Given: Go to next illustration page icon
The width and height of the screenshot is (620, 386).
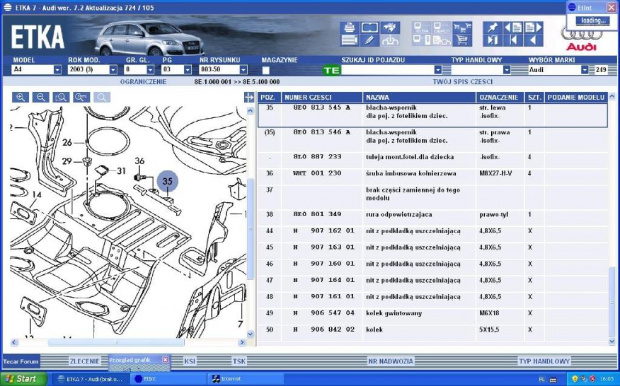Looking at the screenshot, I should point(533,28).
